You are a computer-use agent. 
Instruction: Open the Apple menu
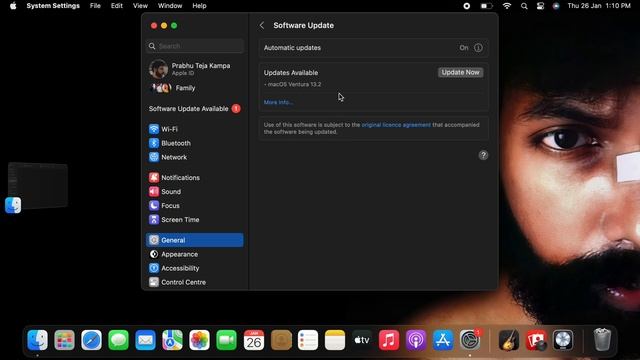tap(13, 6)
